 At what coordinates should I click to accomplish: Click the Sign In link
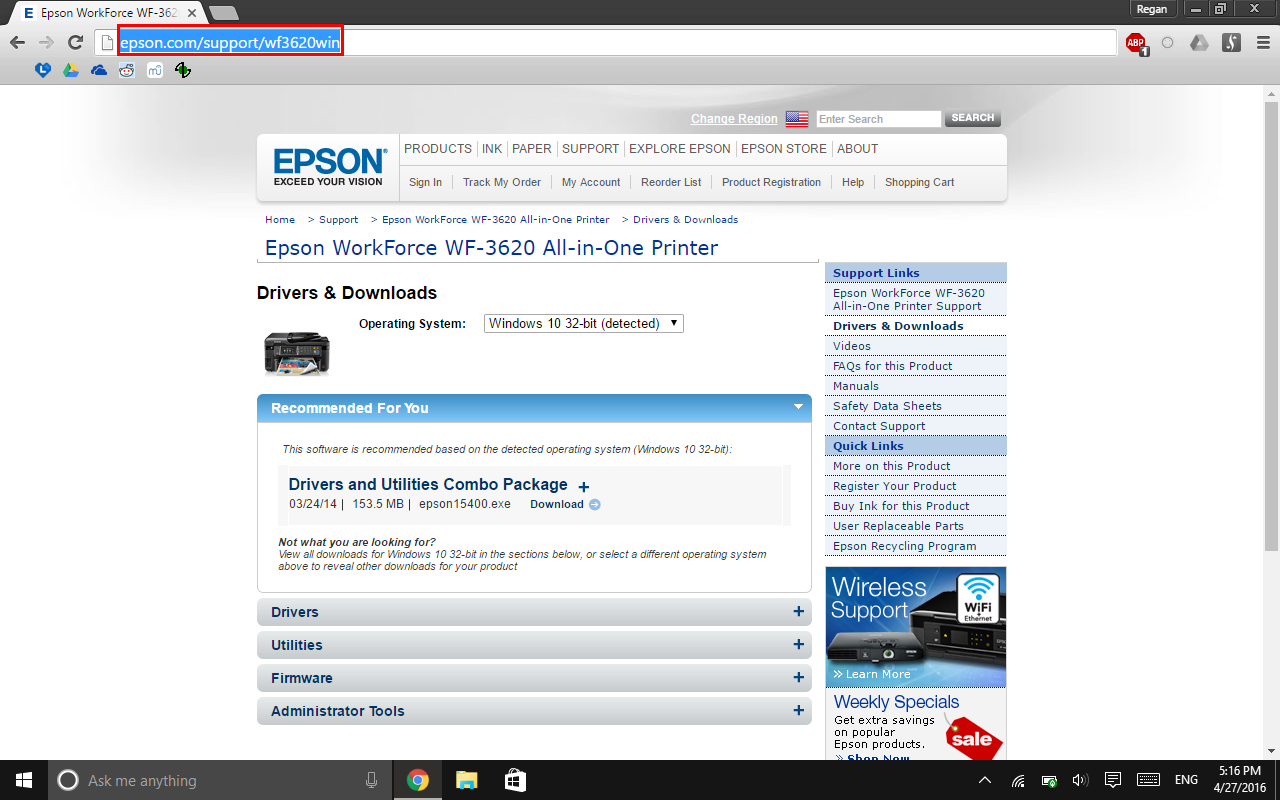click(x=425, y=182)
